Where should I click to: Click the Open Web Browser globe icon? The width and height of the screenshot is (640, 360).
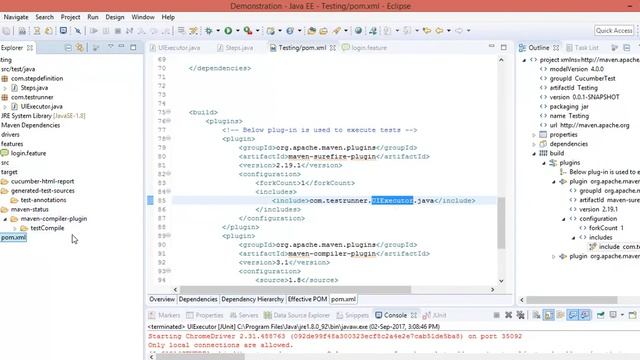pyautogui.click(x=358, y=31)
